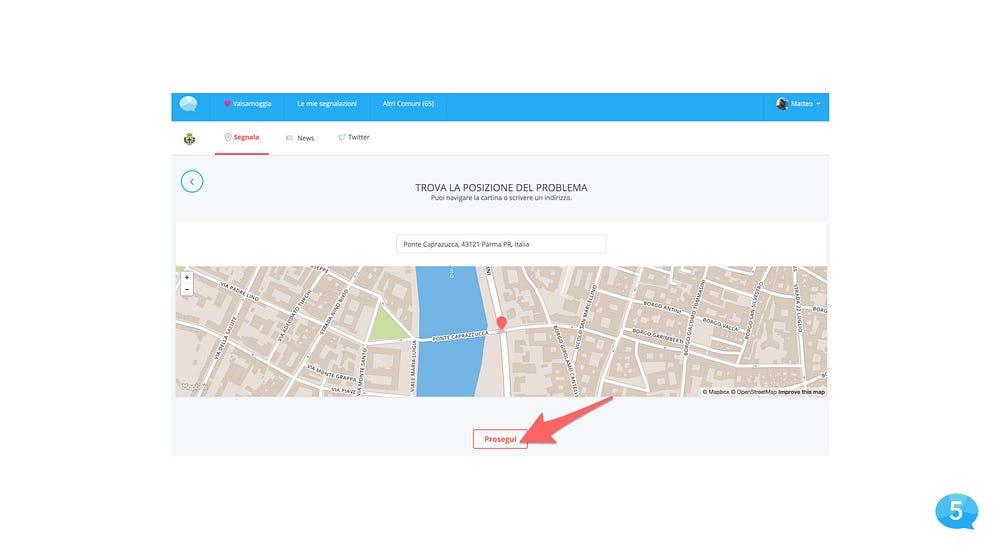
Task: Open the OpenStreetMap attribution link
Action: click(754, 392)
